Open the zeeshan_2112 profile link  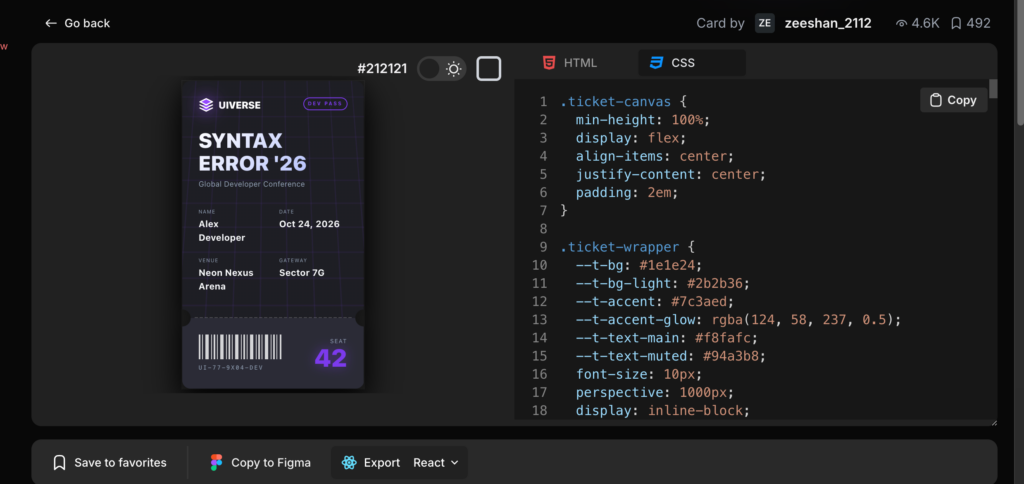[827, 24]
